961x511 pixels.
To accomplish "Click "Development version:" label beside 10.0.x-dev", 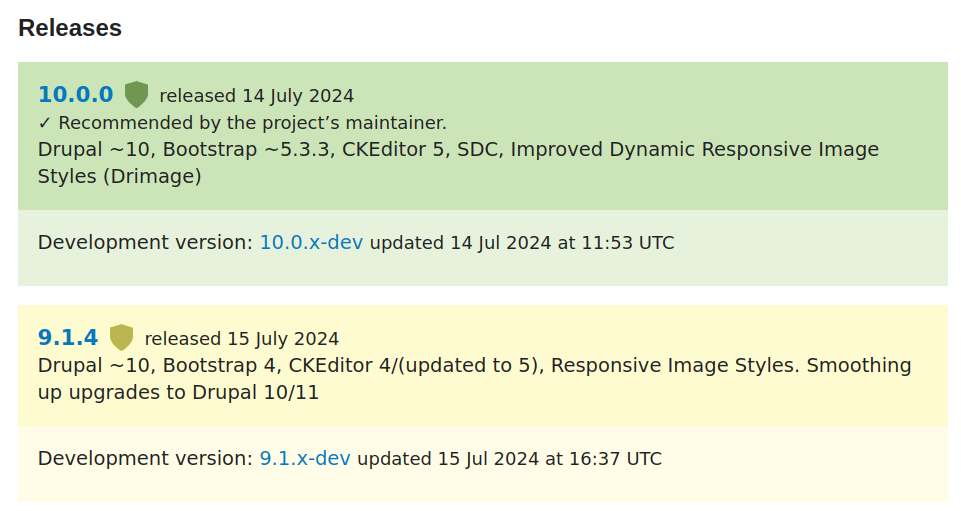I will 145,242.
